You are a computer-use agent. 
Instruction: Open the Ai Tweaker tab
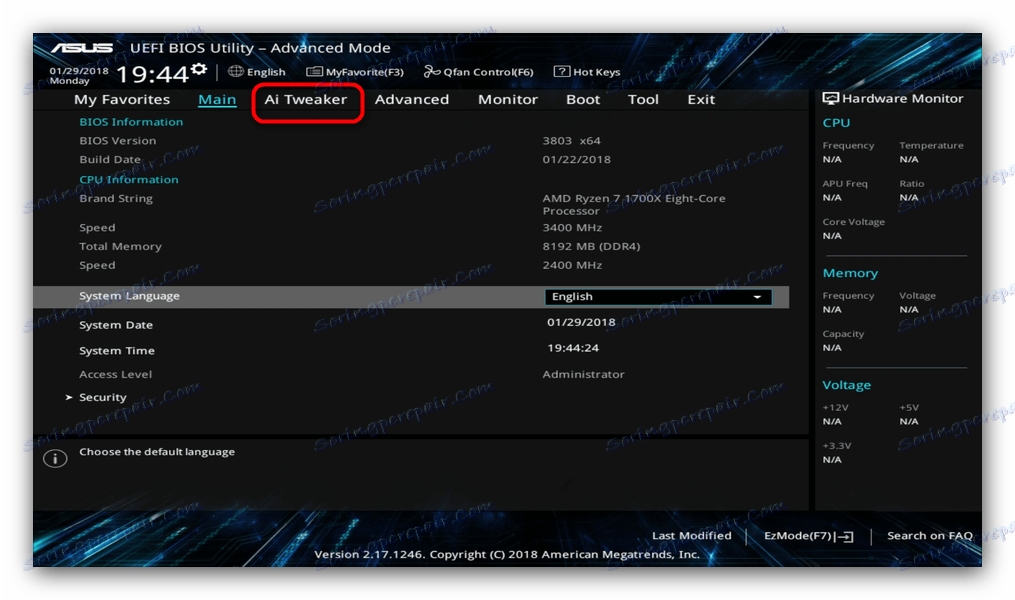pyautogui.click(x=306, y=100)
